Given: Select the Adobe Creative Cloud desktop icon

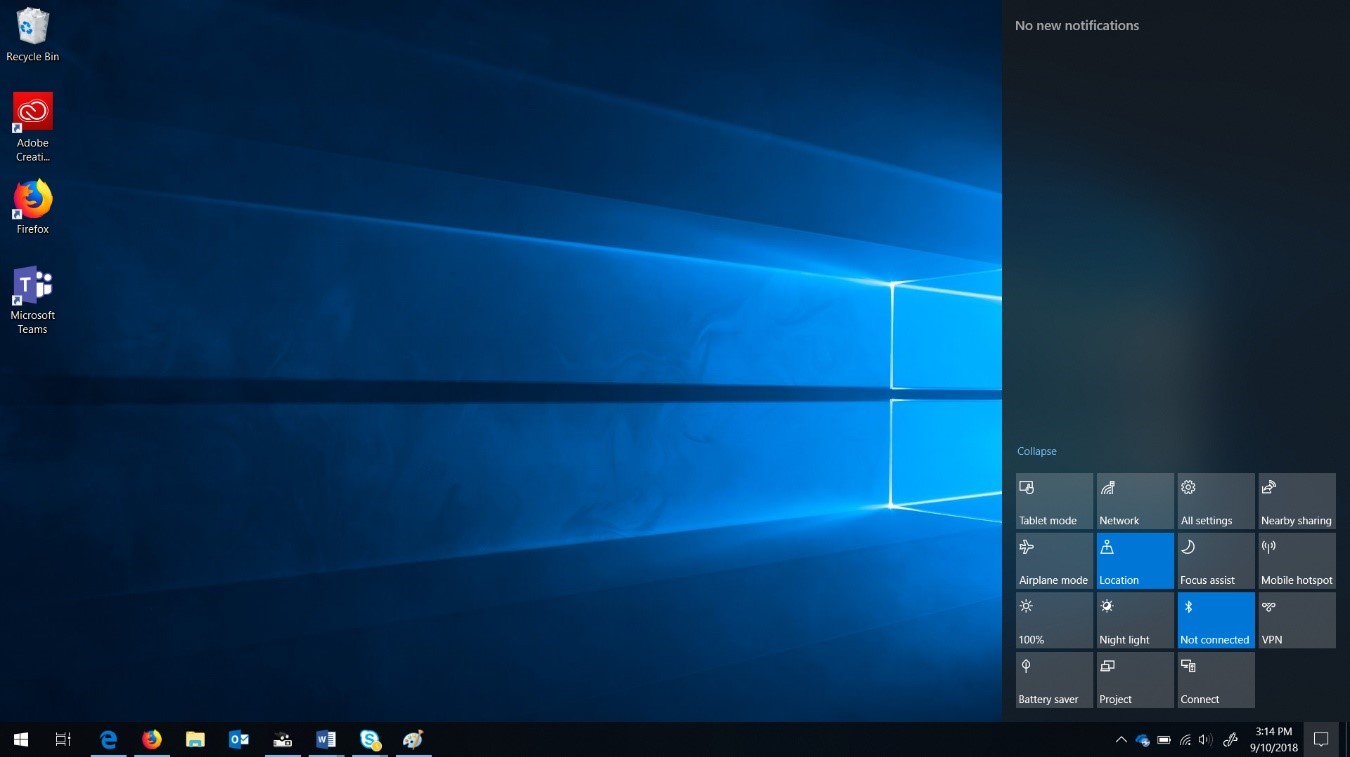Looking at the screenshot, I should 32,126.
